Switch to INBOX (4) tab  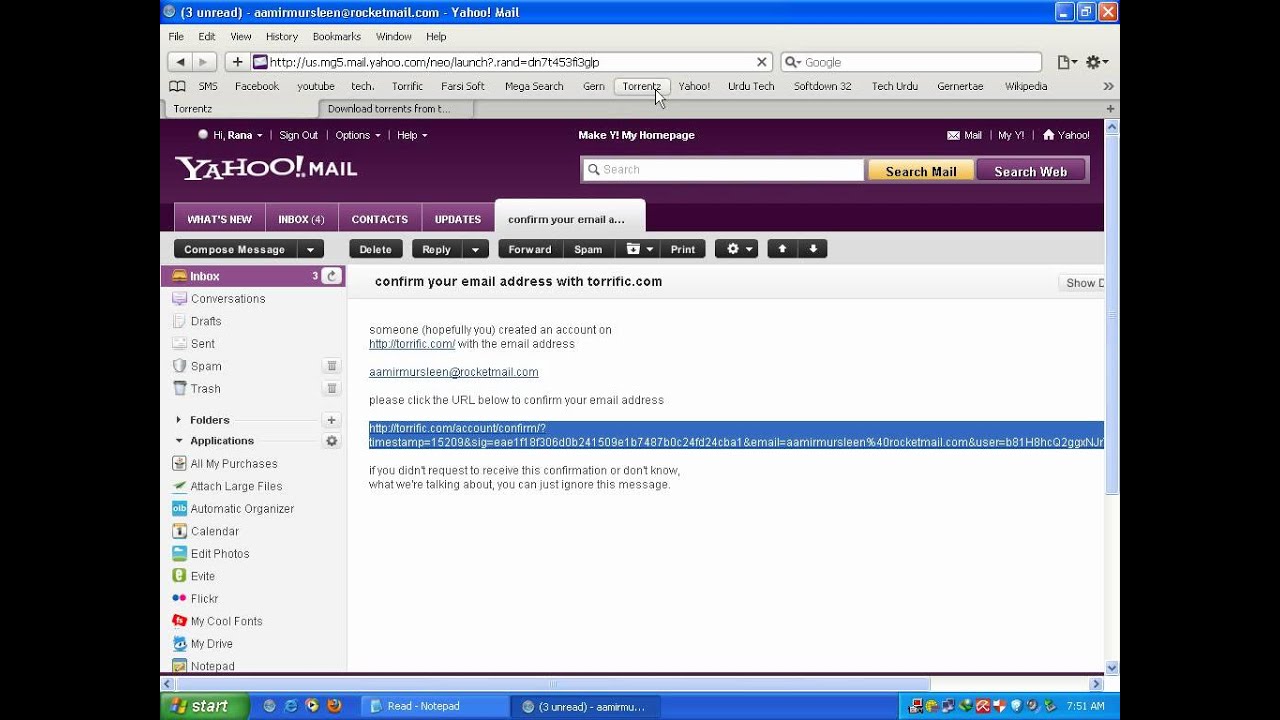tap(301, 219)
